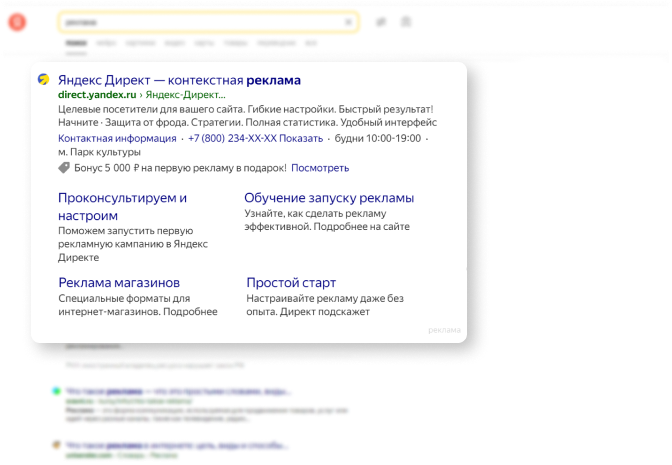Click 'Посмотреть' next to the bonus offer

pos(320,168)
